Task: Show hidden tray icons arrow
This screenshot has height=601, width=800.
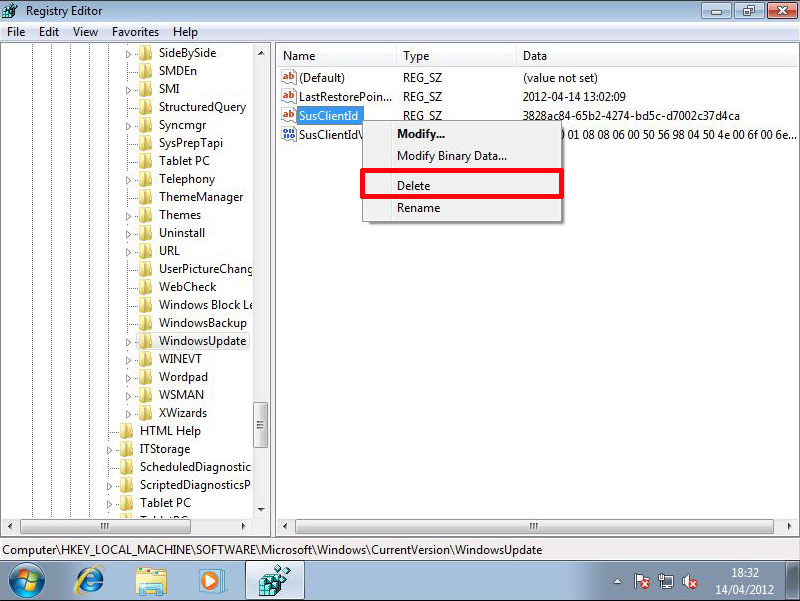Action: click(x=617, y=581)
